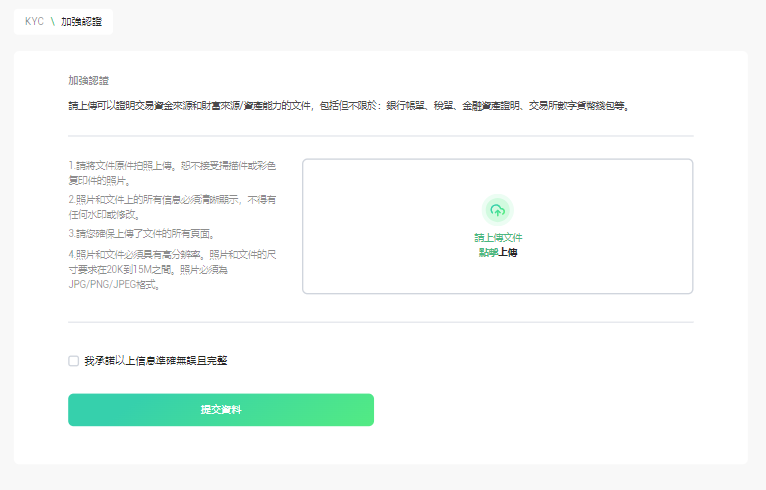The height and width of the screenshot is (490, 766).
Task: Click the 我承諾以上信息準確無誤且完整 label text
Action: [156, 361]
